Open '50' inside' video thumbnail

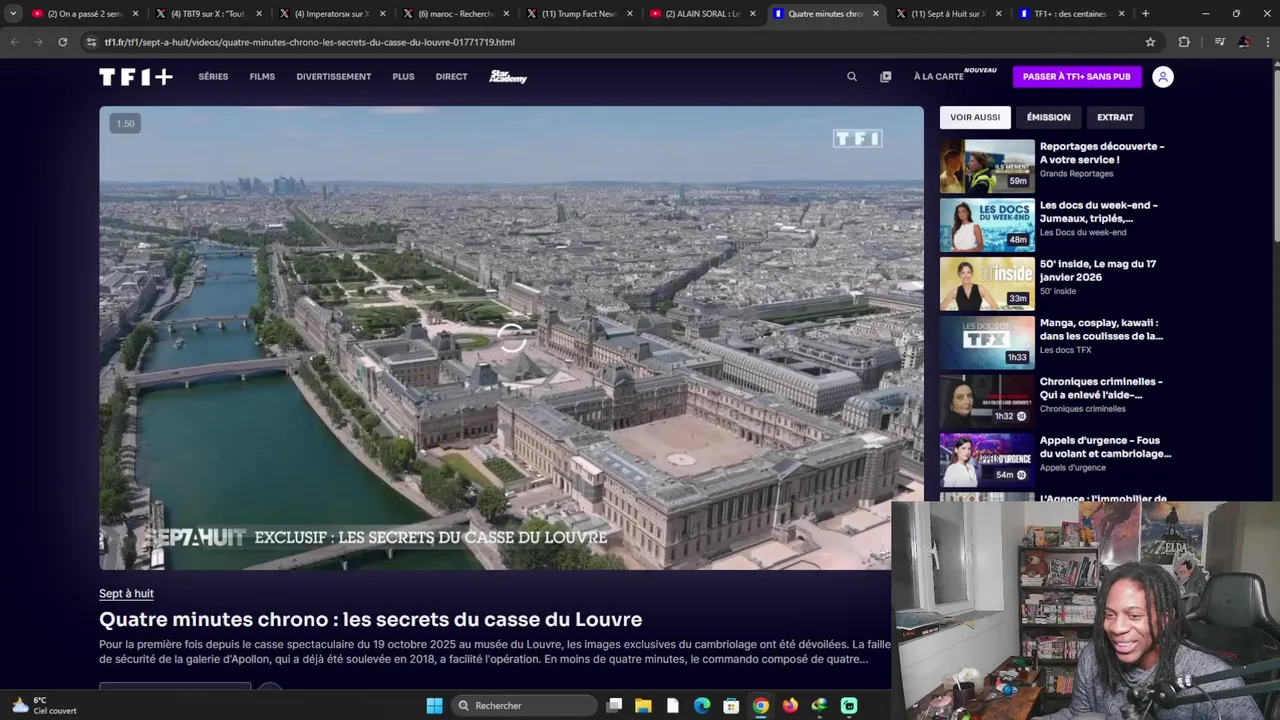(987, 284)
